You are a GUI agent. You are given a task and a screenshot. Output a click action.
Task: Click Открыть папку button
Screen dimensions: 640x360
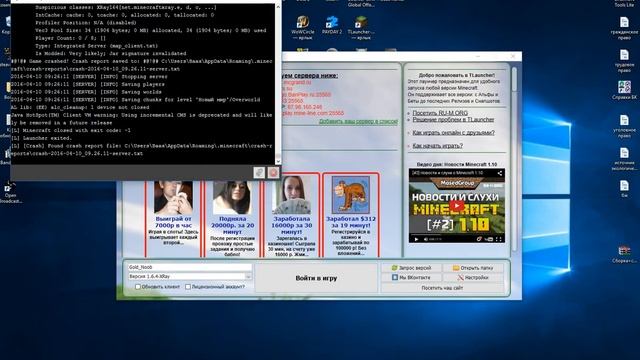coord(473,268)
